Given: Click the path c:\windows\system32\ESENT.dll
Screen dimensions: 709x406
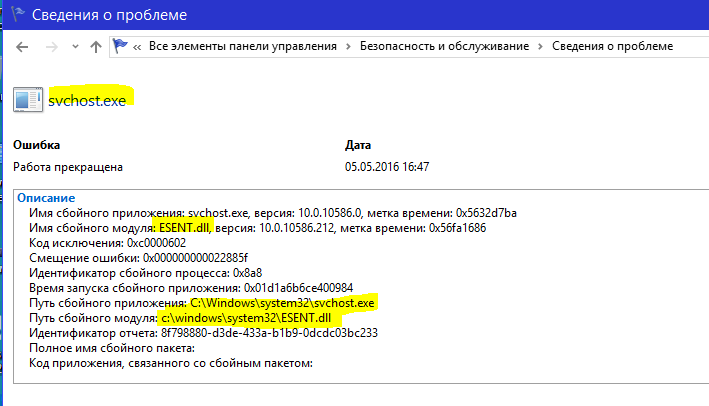Looking at the screenshot, I should click(246, 318).
